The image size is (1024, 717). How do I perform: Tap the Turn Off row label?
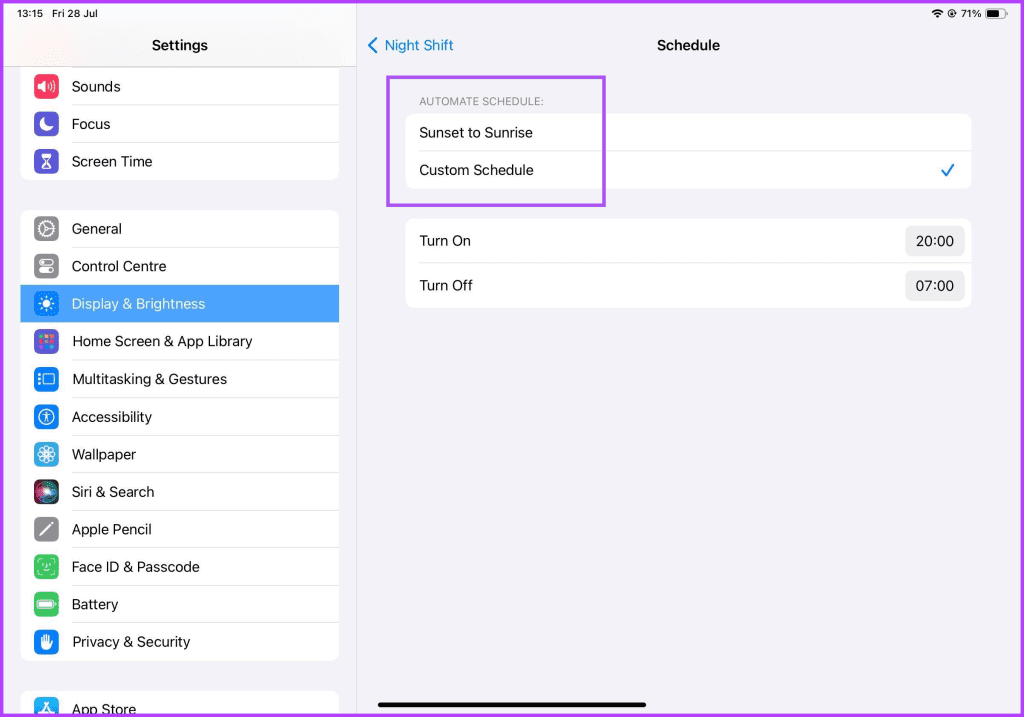coord(446,285)
